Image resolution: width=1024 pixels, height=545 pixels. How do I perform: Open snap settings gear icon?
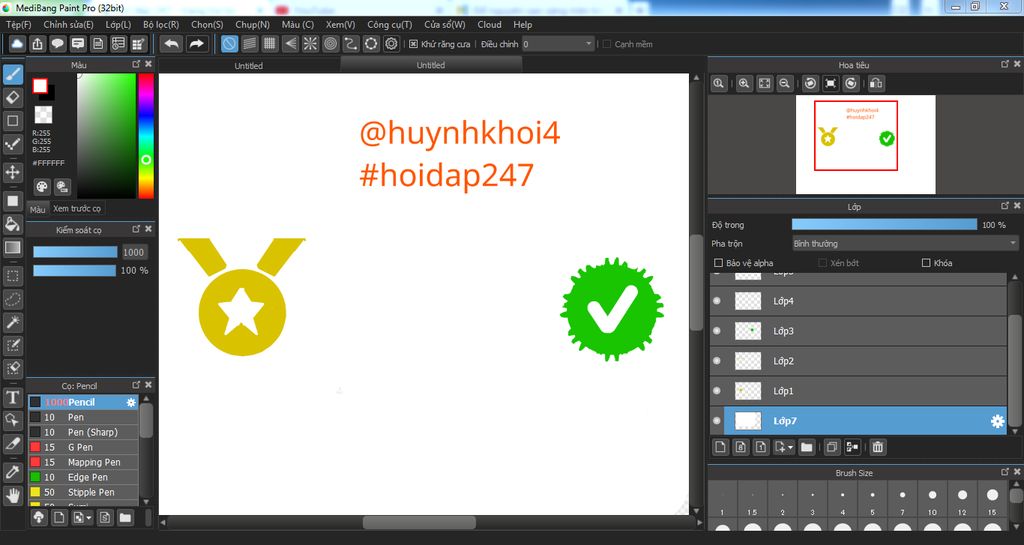click(x=391, y=44)
